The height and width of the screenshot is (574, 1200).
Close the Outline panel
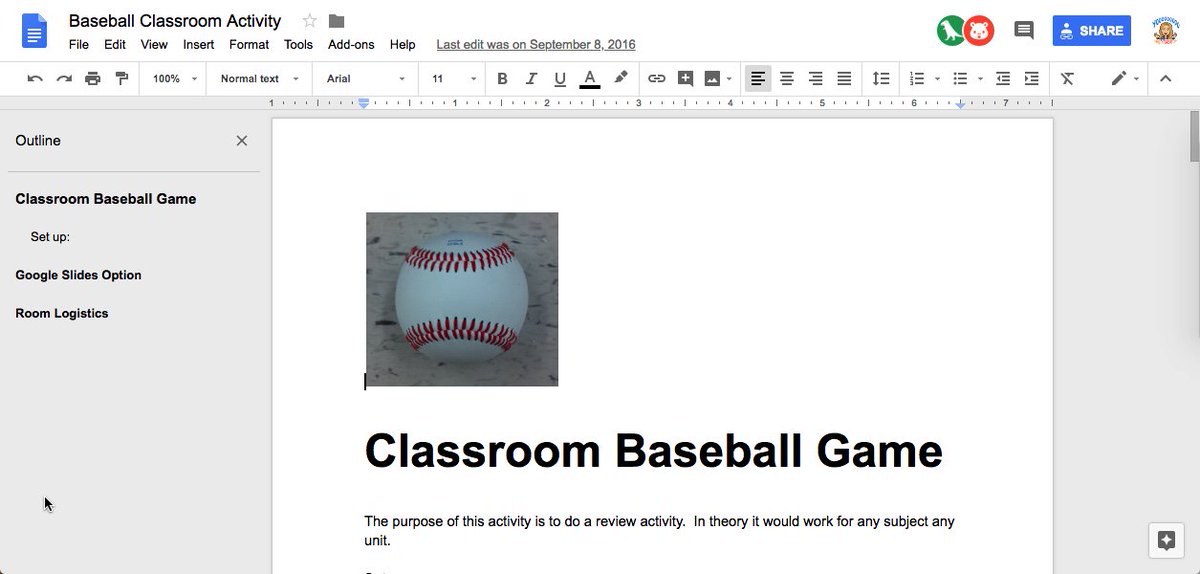pos(241,141)
